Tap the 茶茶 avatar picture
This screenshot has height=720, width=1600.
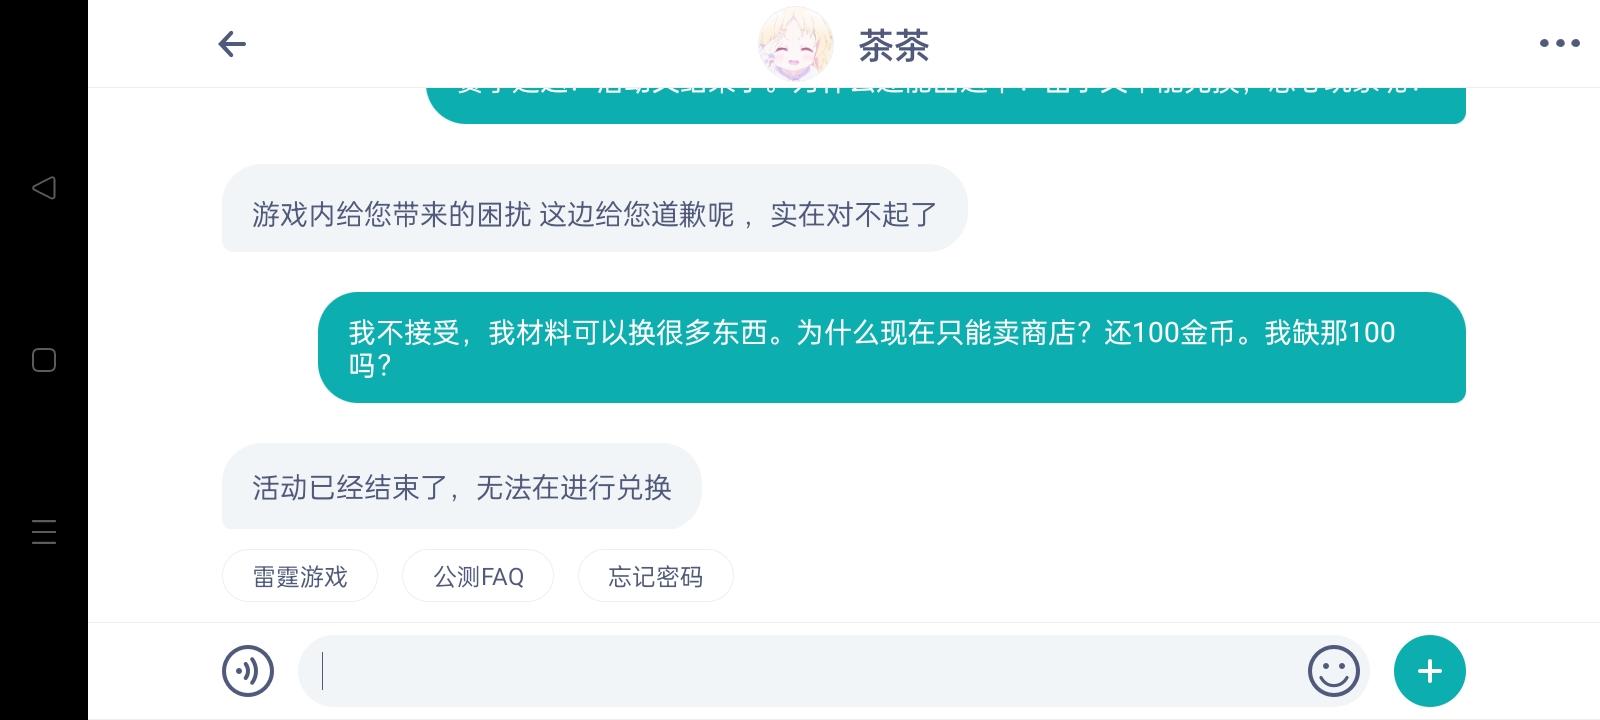796,44
